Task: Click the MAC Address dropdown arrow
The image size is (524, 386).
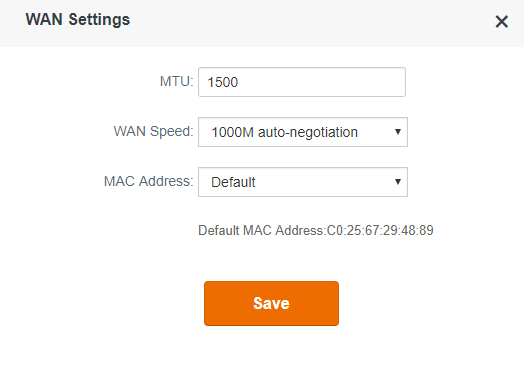Action: click(397, 181)
